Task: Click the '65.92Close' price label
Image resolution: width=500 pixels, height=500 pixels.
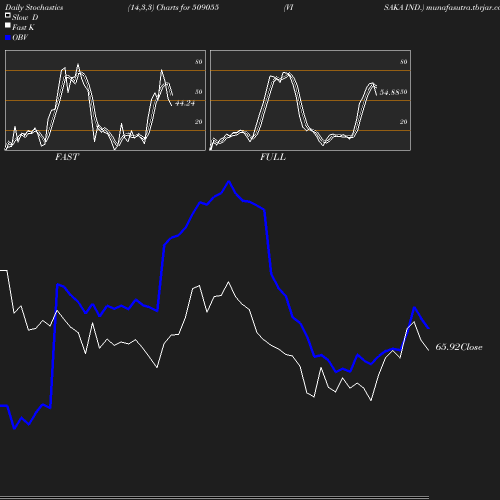Action: (x=459, y=347)
